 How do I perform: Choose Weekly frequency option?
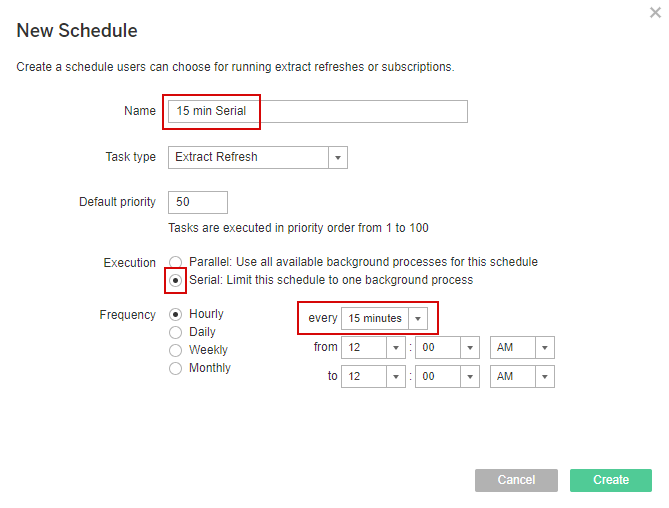175,350
